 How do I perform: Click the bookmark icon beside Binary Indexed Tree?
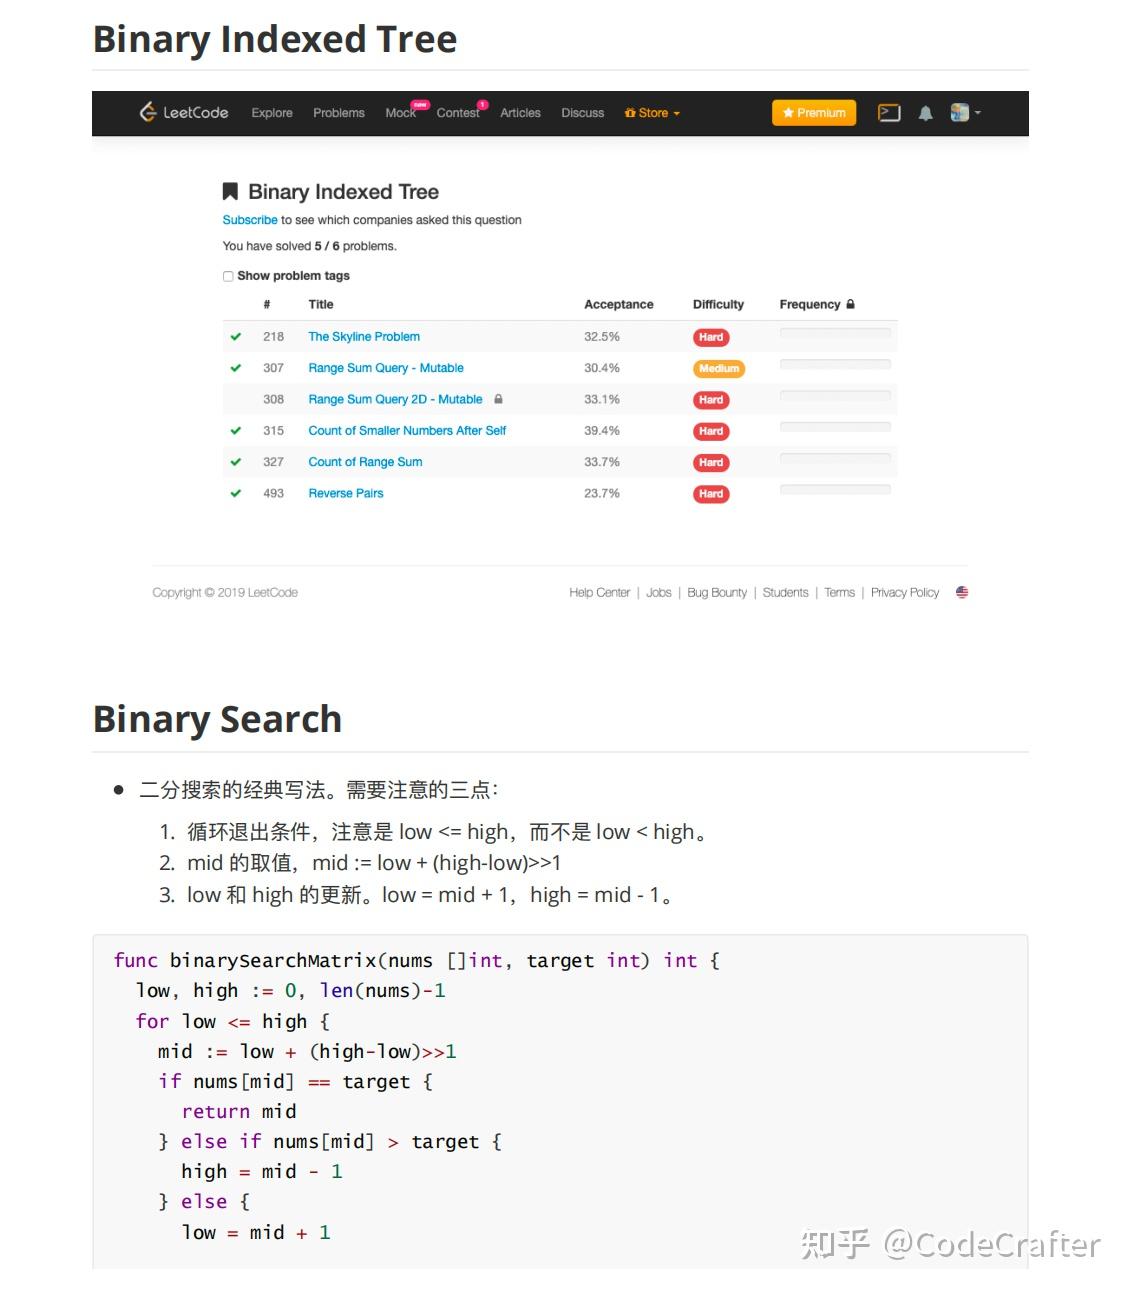(230, 191)
